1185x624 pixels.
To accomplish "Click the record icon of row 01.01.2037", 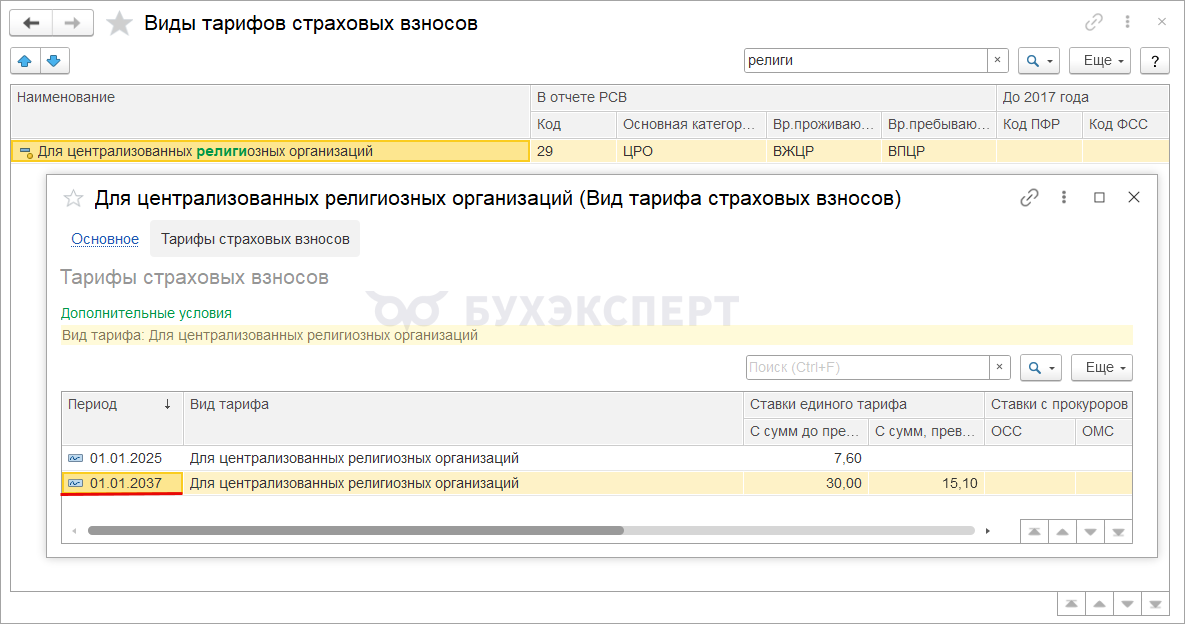I will [76, 483].
